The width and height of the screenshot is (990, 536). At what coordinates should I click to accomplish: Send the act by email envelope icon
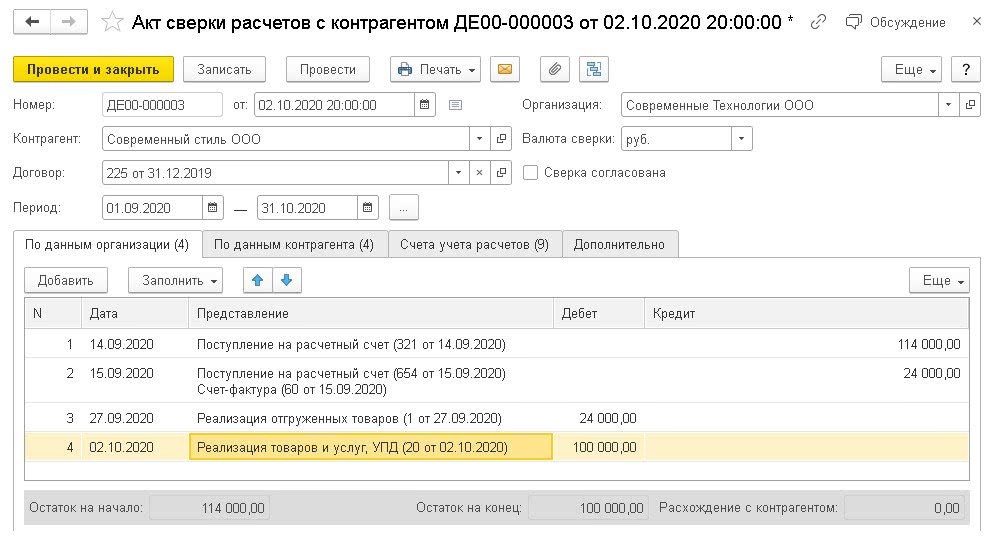pyautogui.click(x=505, y=69)
